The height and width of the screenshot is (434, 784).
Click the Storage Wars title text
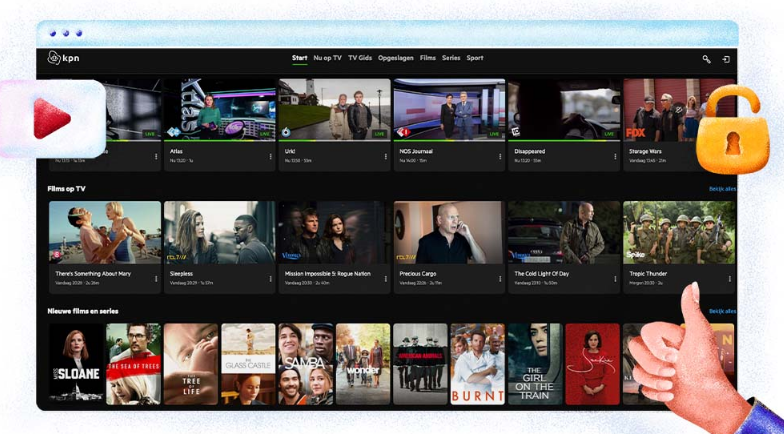[x=646, y=152]
